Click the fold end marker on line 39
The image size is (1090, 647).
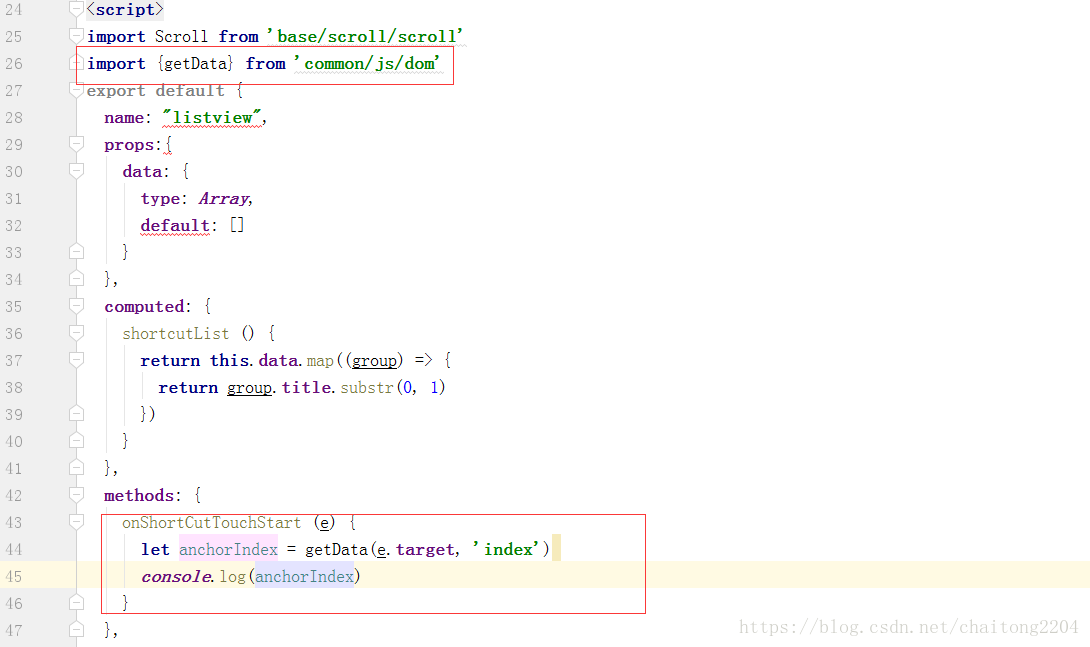pos(76,413)
